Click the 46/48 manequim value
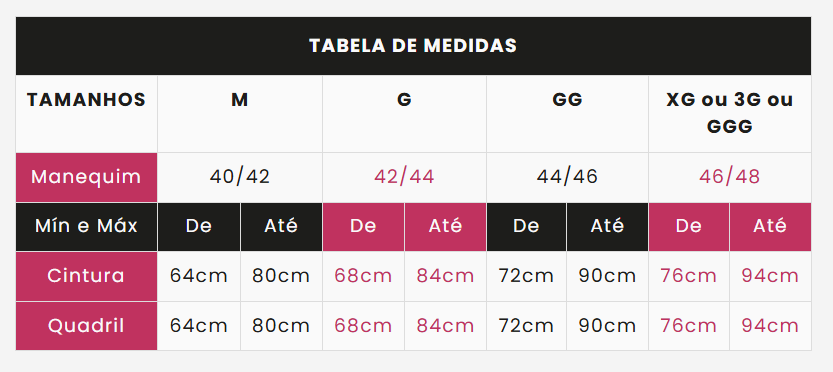The width and height of the screenshot is (833, 372). 730,177
